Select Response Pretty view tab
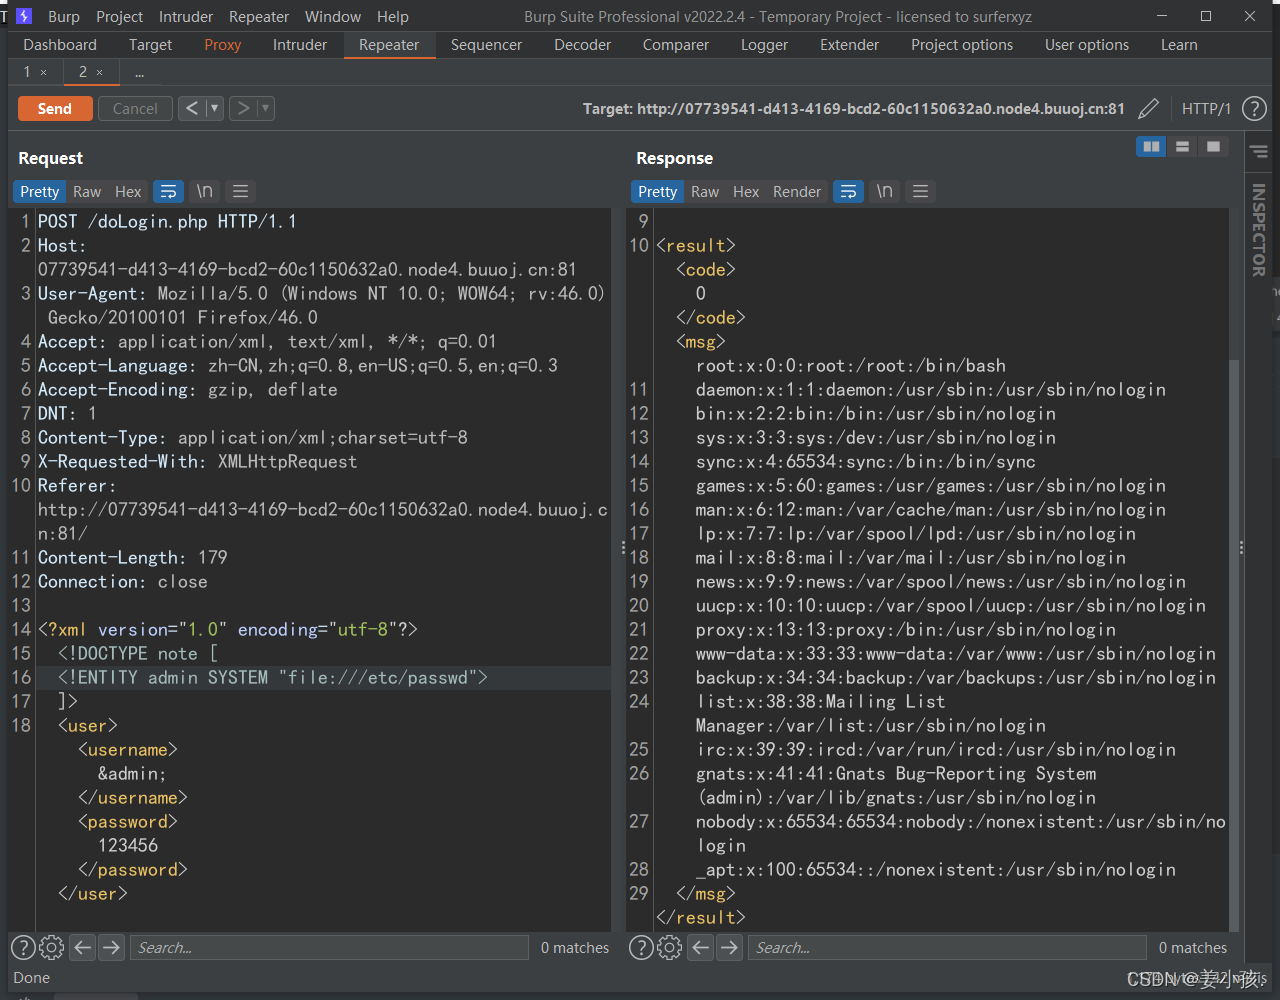The image size is (1280, 1000). coord(658,192)
